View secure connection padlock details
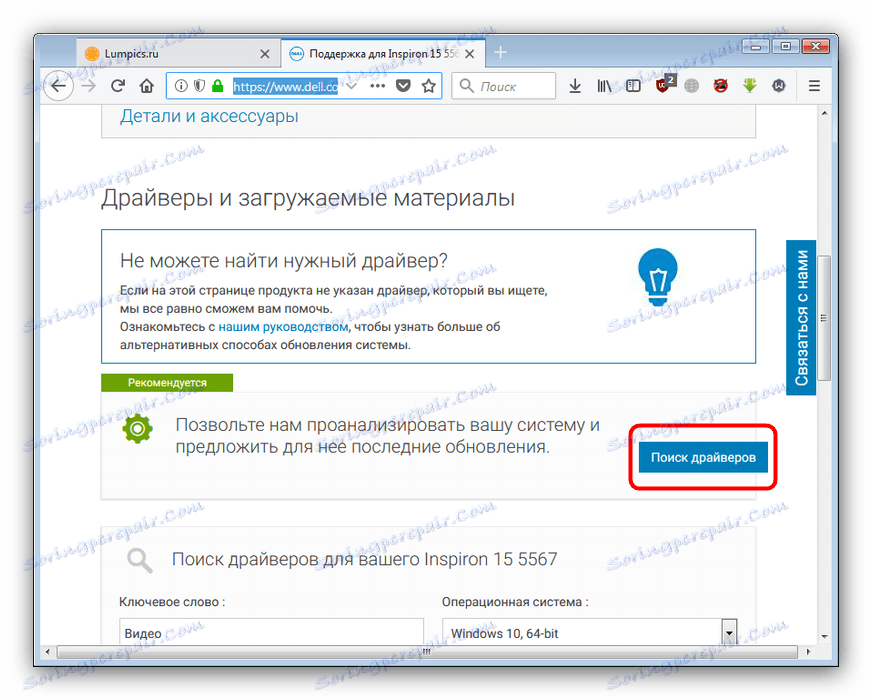The height and width of the screenshot is (700, 872). tap(217, 86)
